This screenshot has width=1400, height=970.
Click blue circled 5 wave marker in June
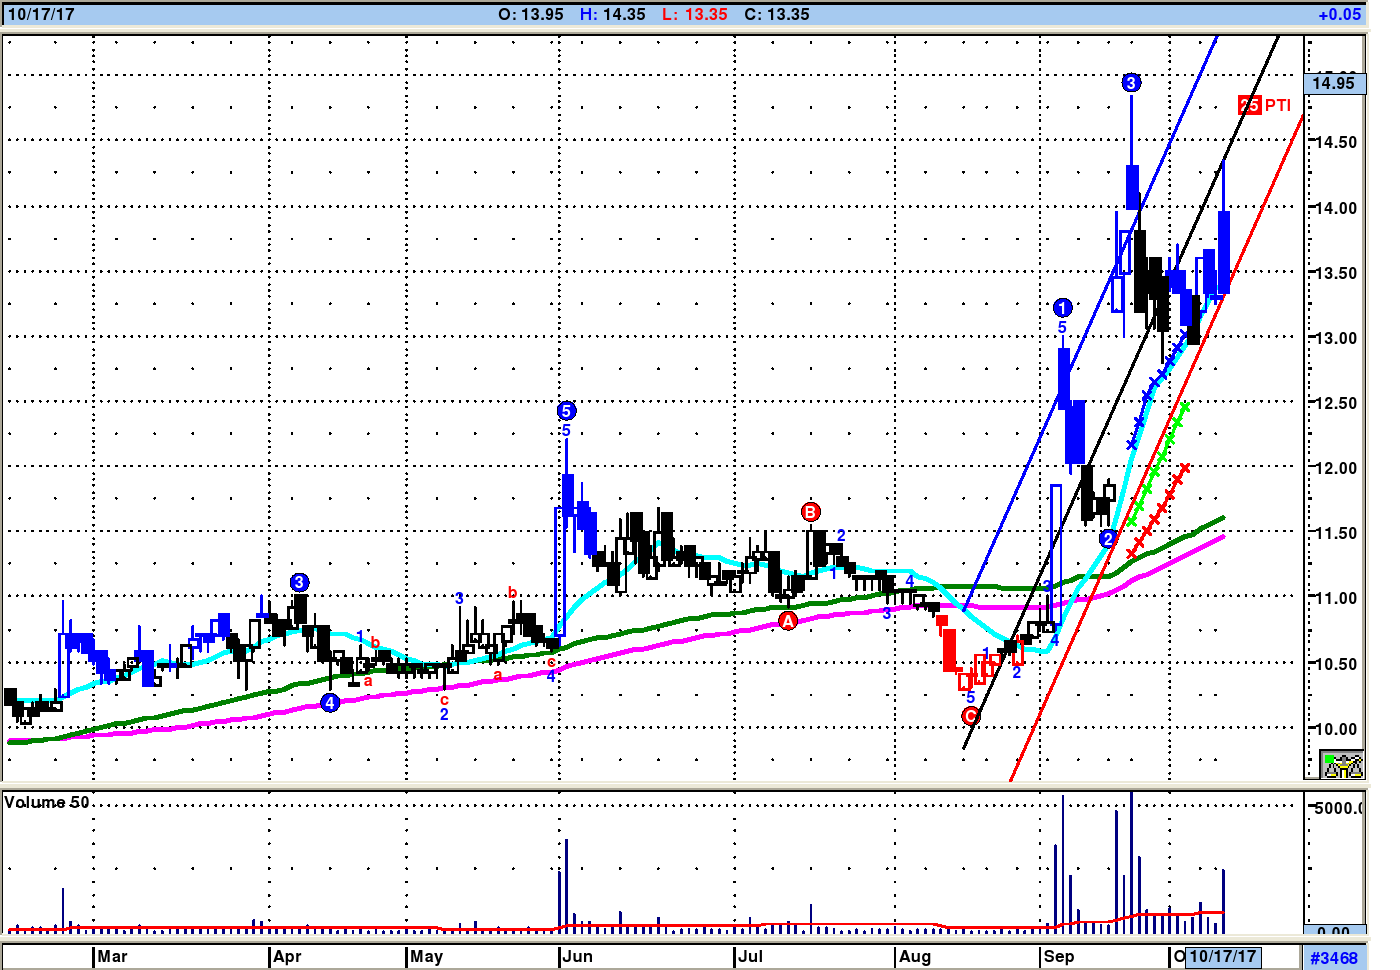566,411
